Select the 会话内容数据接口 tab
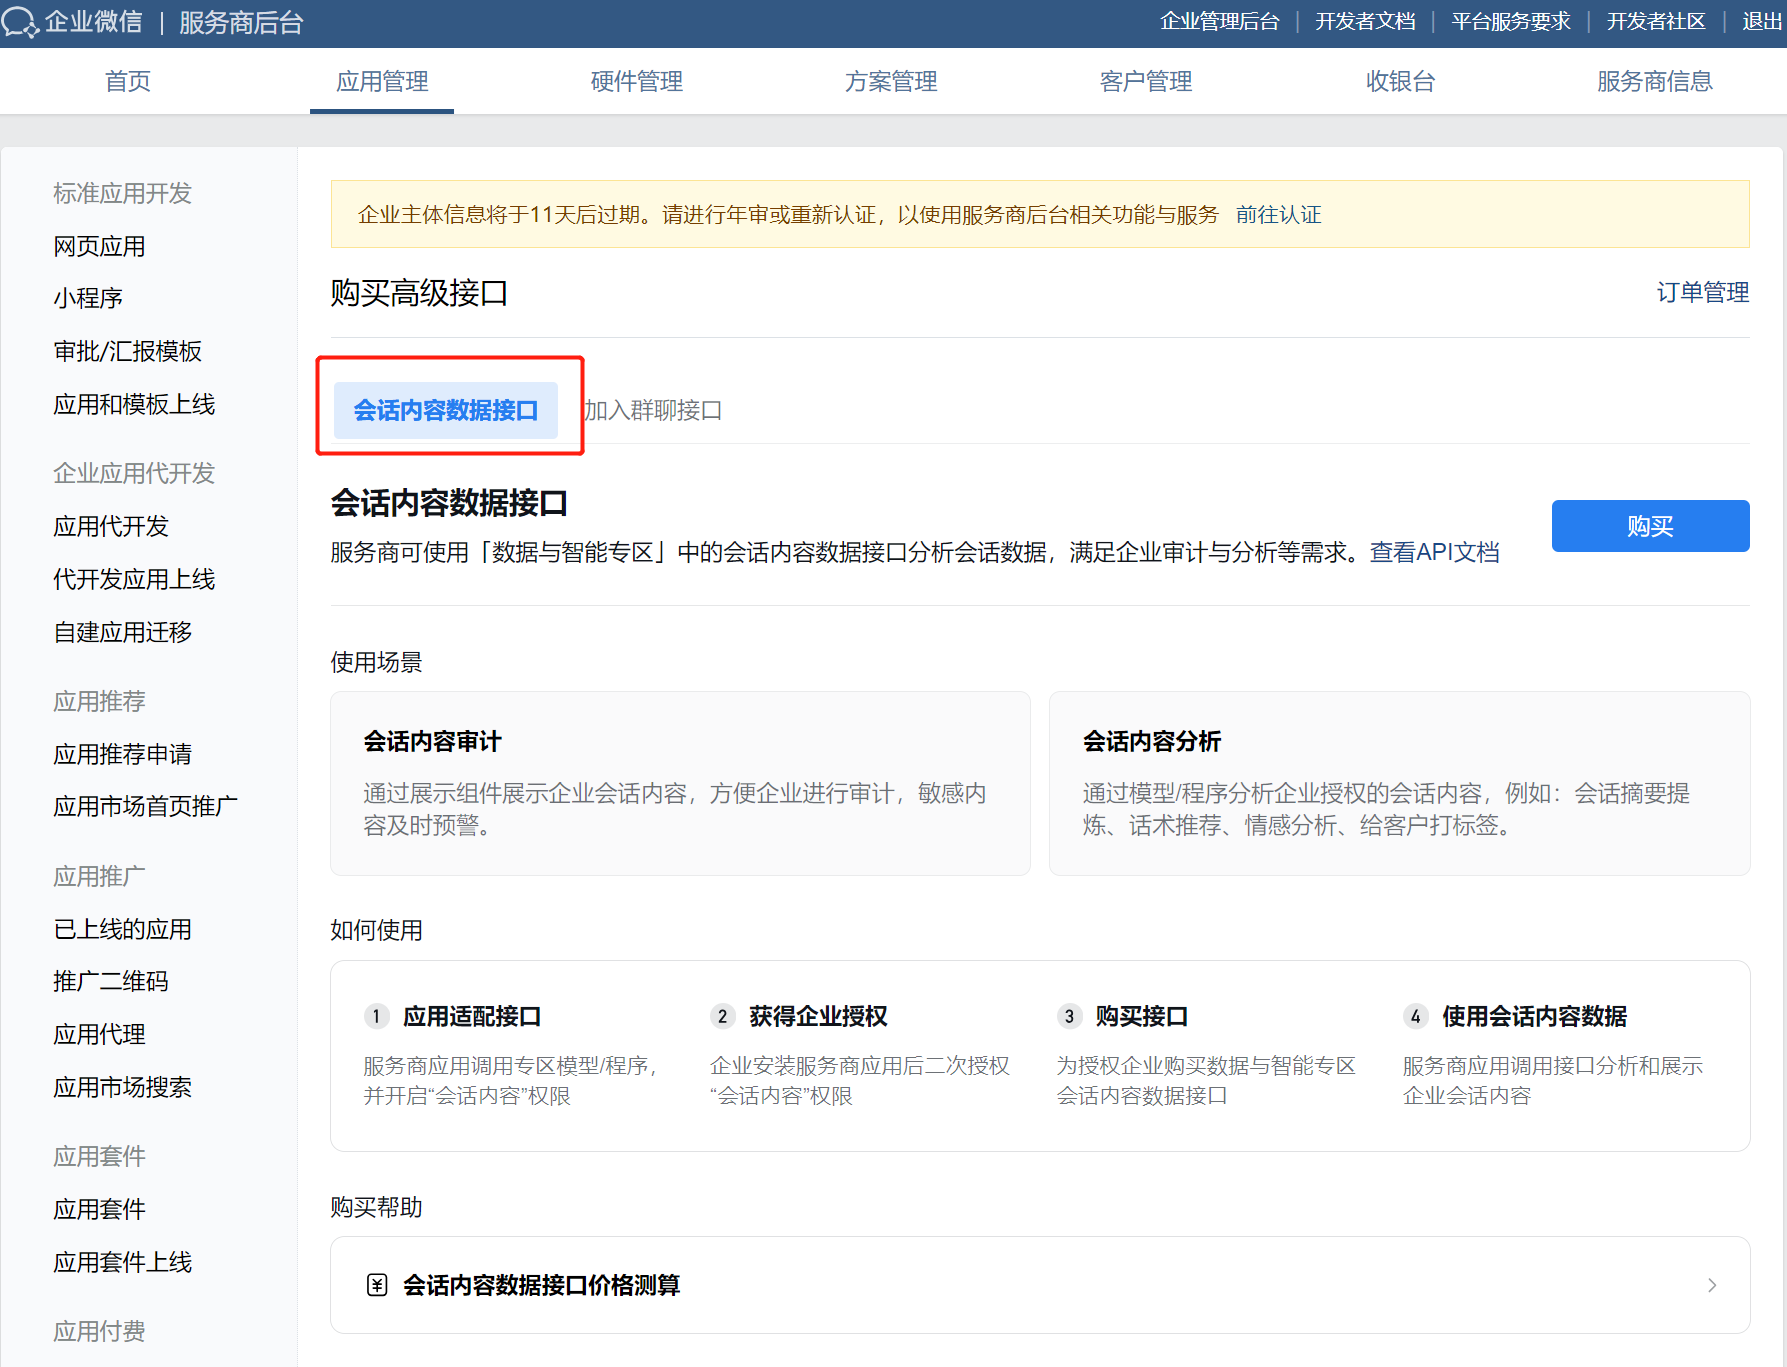This screenshot has width=1787, height=1367. [446, 410]
